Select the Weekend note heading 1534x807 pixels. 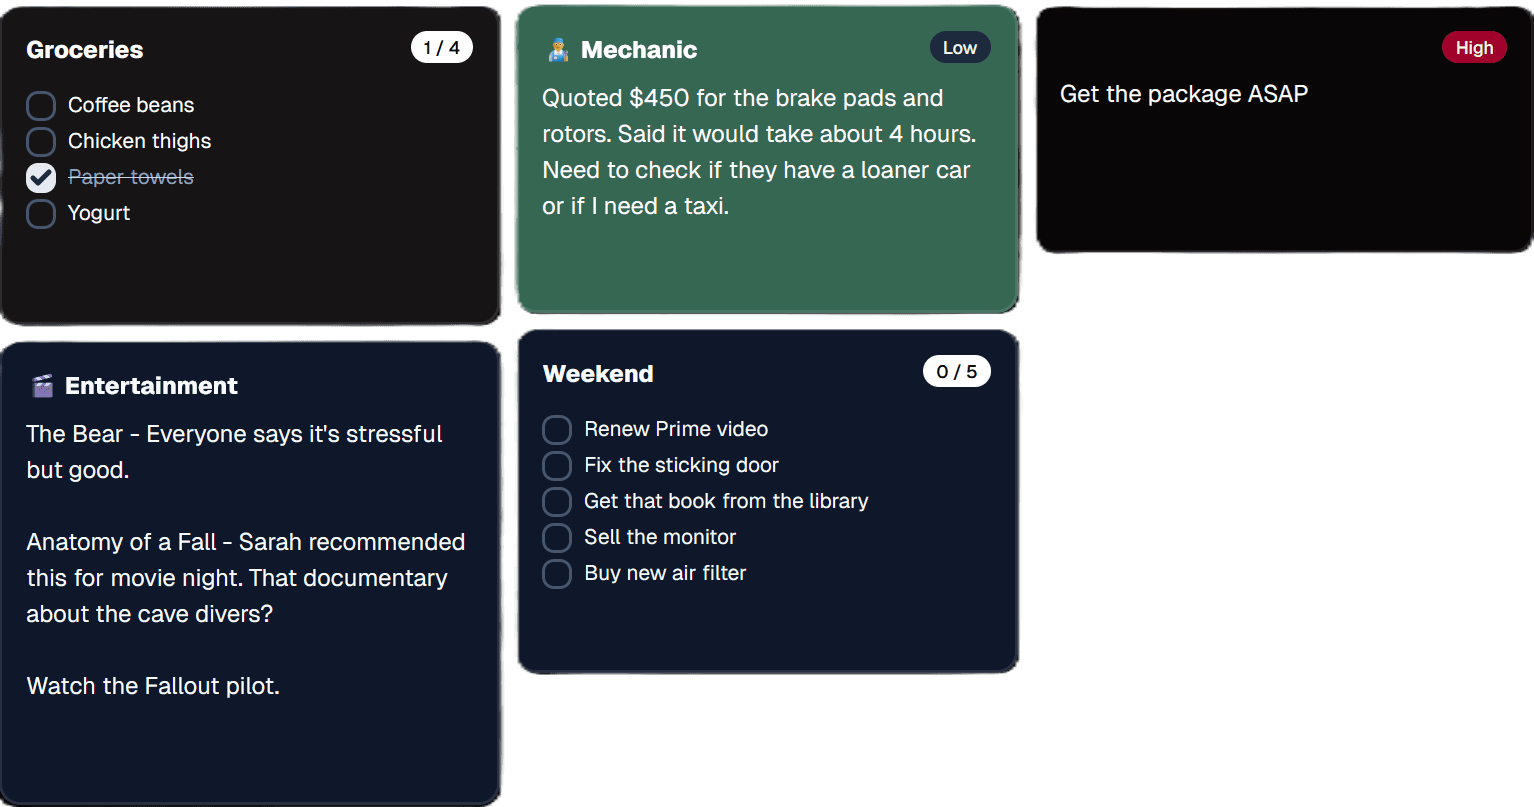(598, 374)
